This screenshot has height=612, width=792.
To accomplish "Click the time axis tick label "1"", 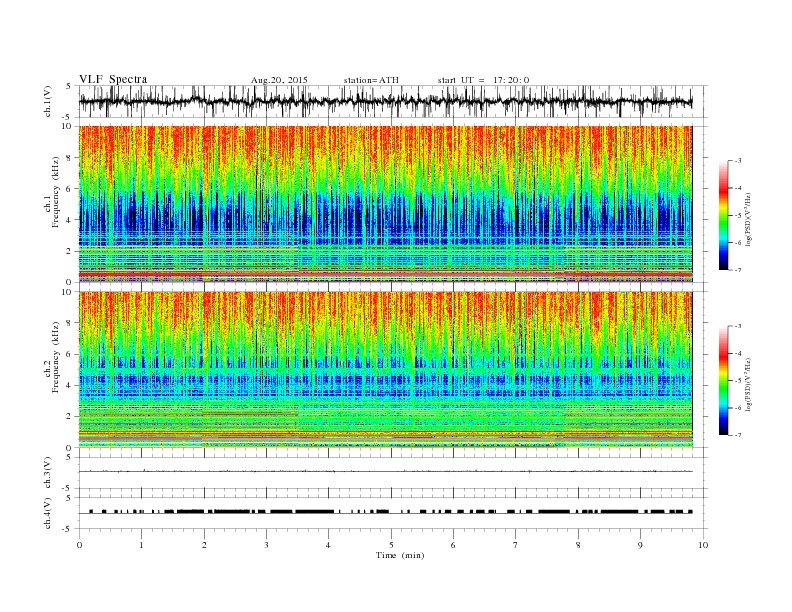I will (141, 545).
